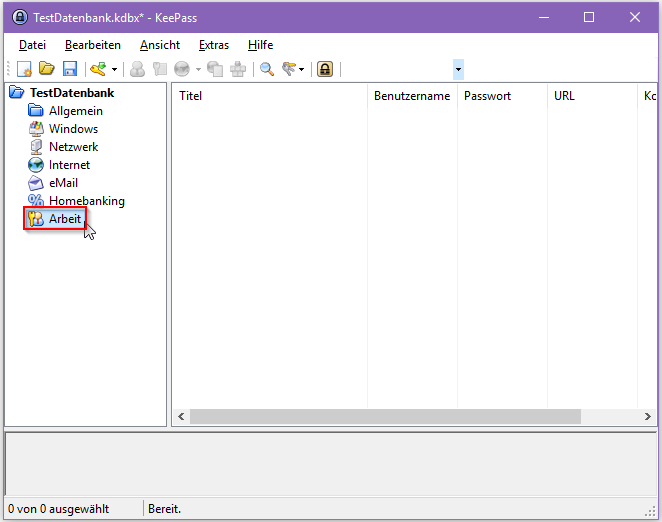This screenshot has width=662, height=522.
Task: Click the Find magnifying glass icon
Action: (x=267, y=69)
